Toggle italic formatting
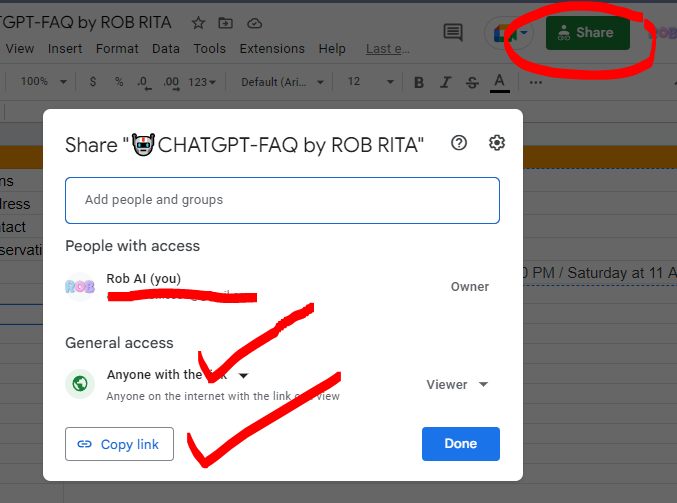This screenshot has height=503, width=677. click(x=445, y=82)
